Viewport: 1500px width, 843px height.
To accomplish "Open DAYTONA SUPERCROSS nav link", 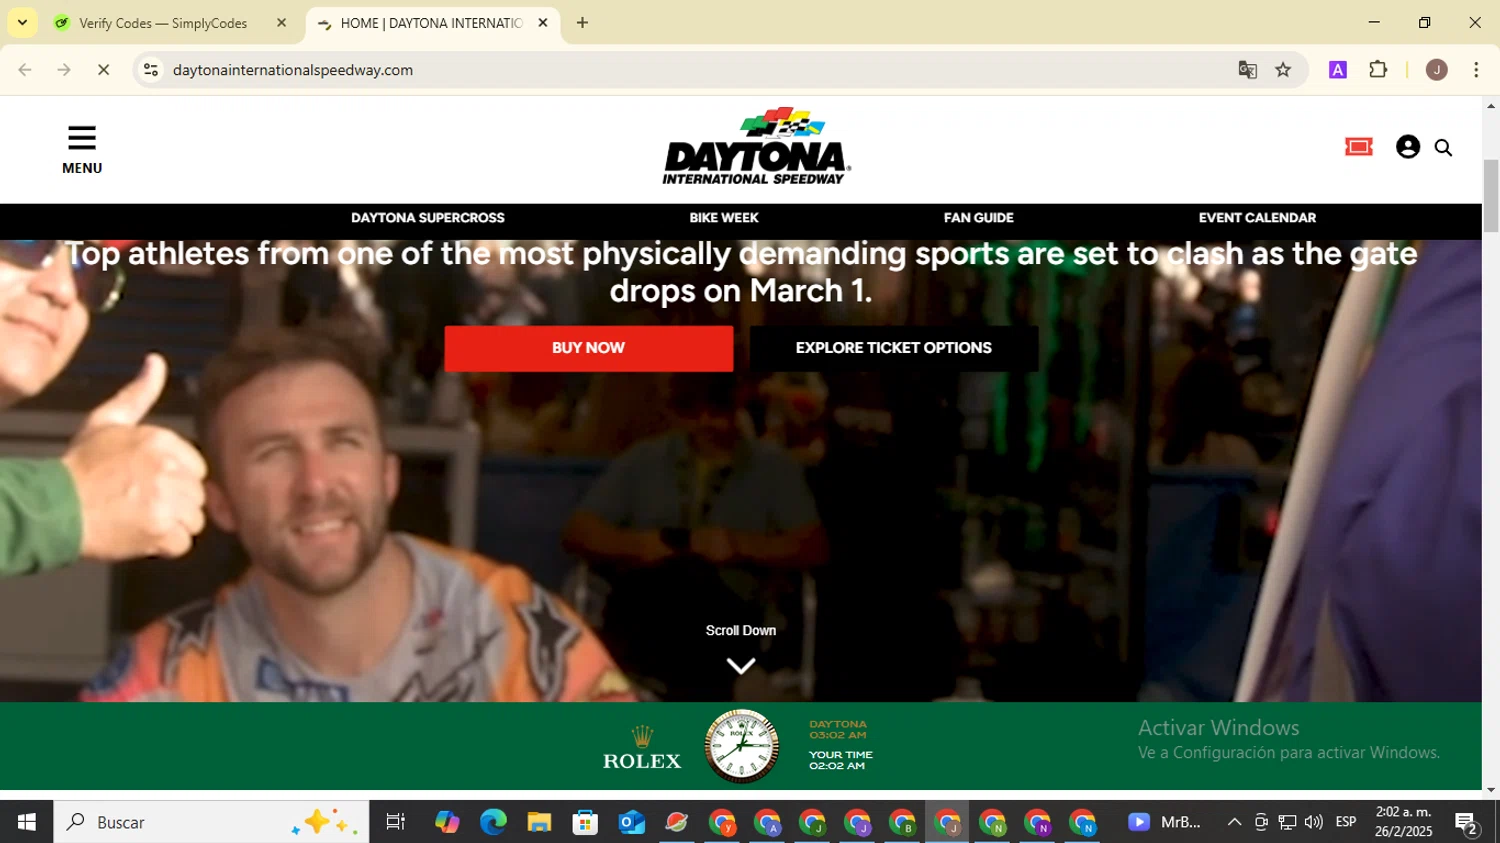I will 428,218.
